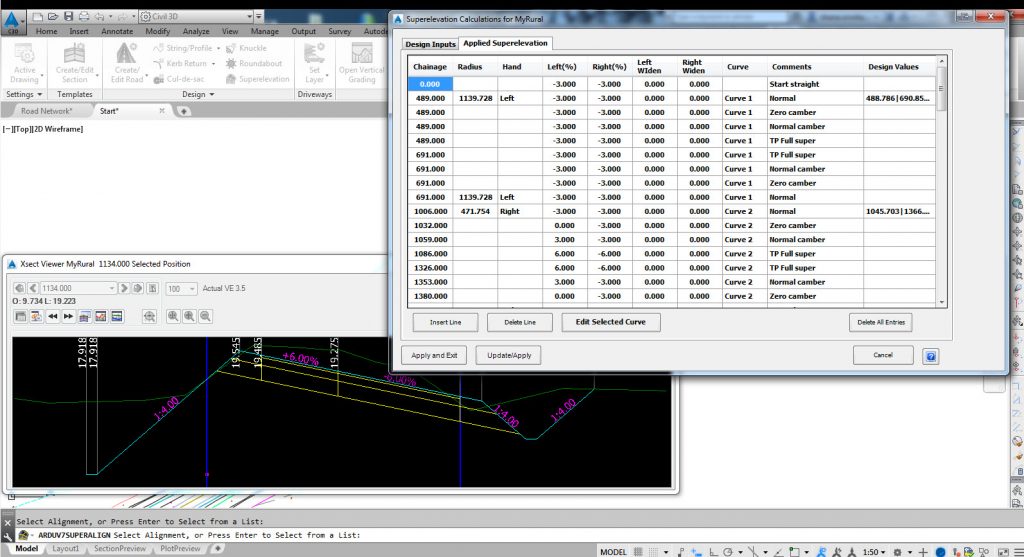
Task: Expand the quick access toolbar customize arrow
Action: 259,16
